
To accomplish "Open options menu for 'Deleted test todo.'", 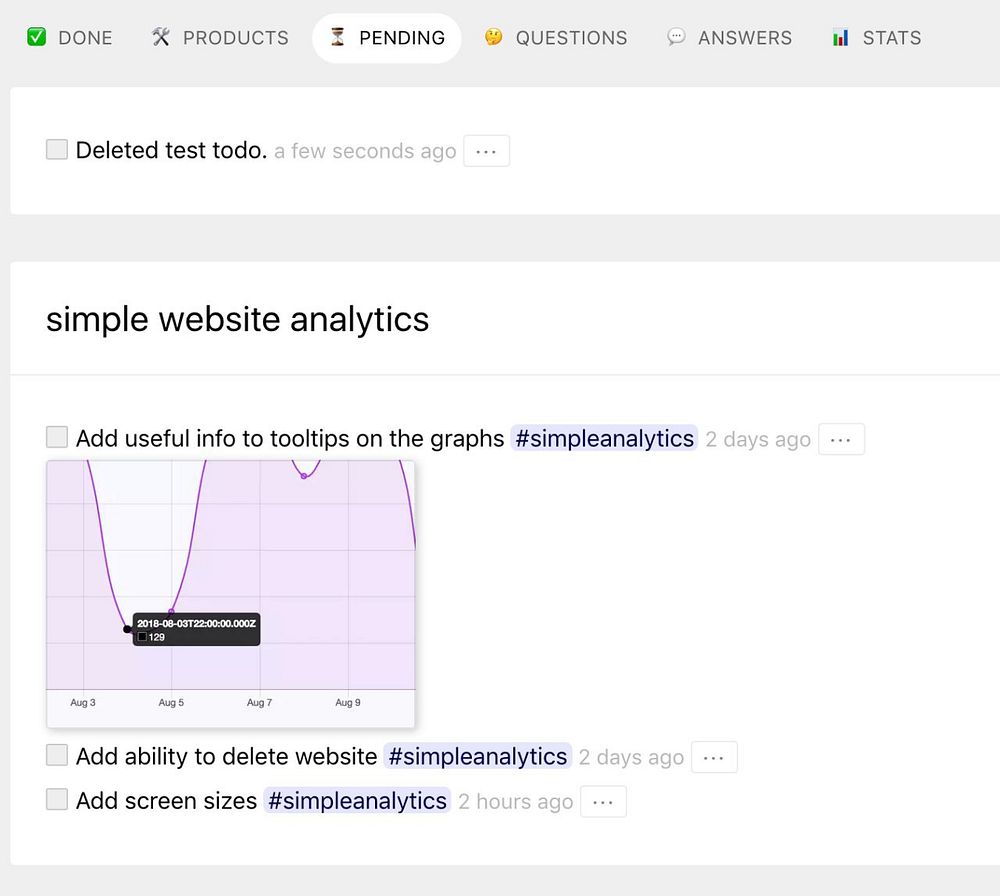I will 486,151.
